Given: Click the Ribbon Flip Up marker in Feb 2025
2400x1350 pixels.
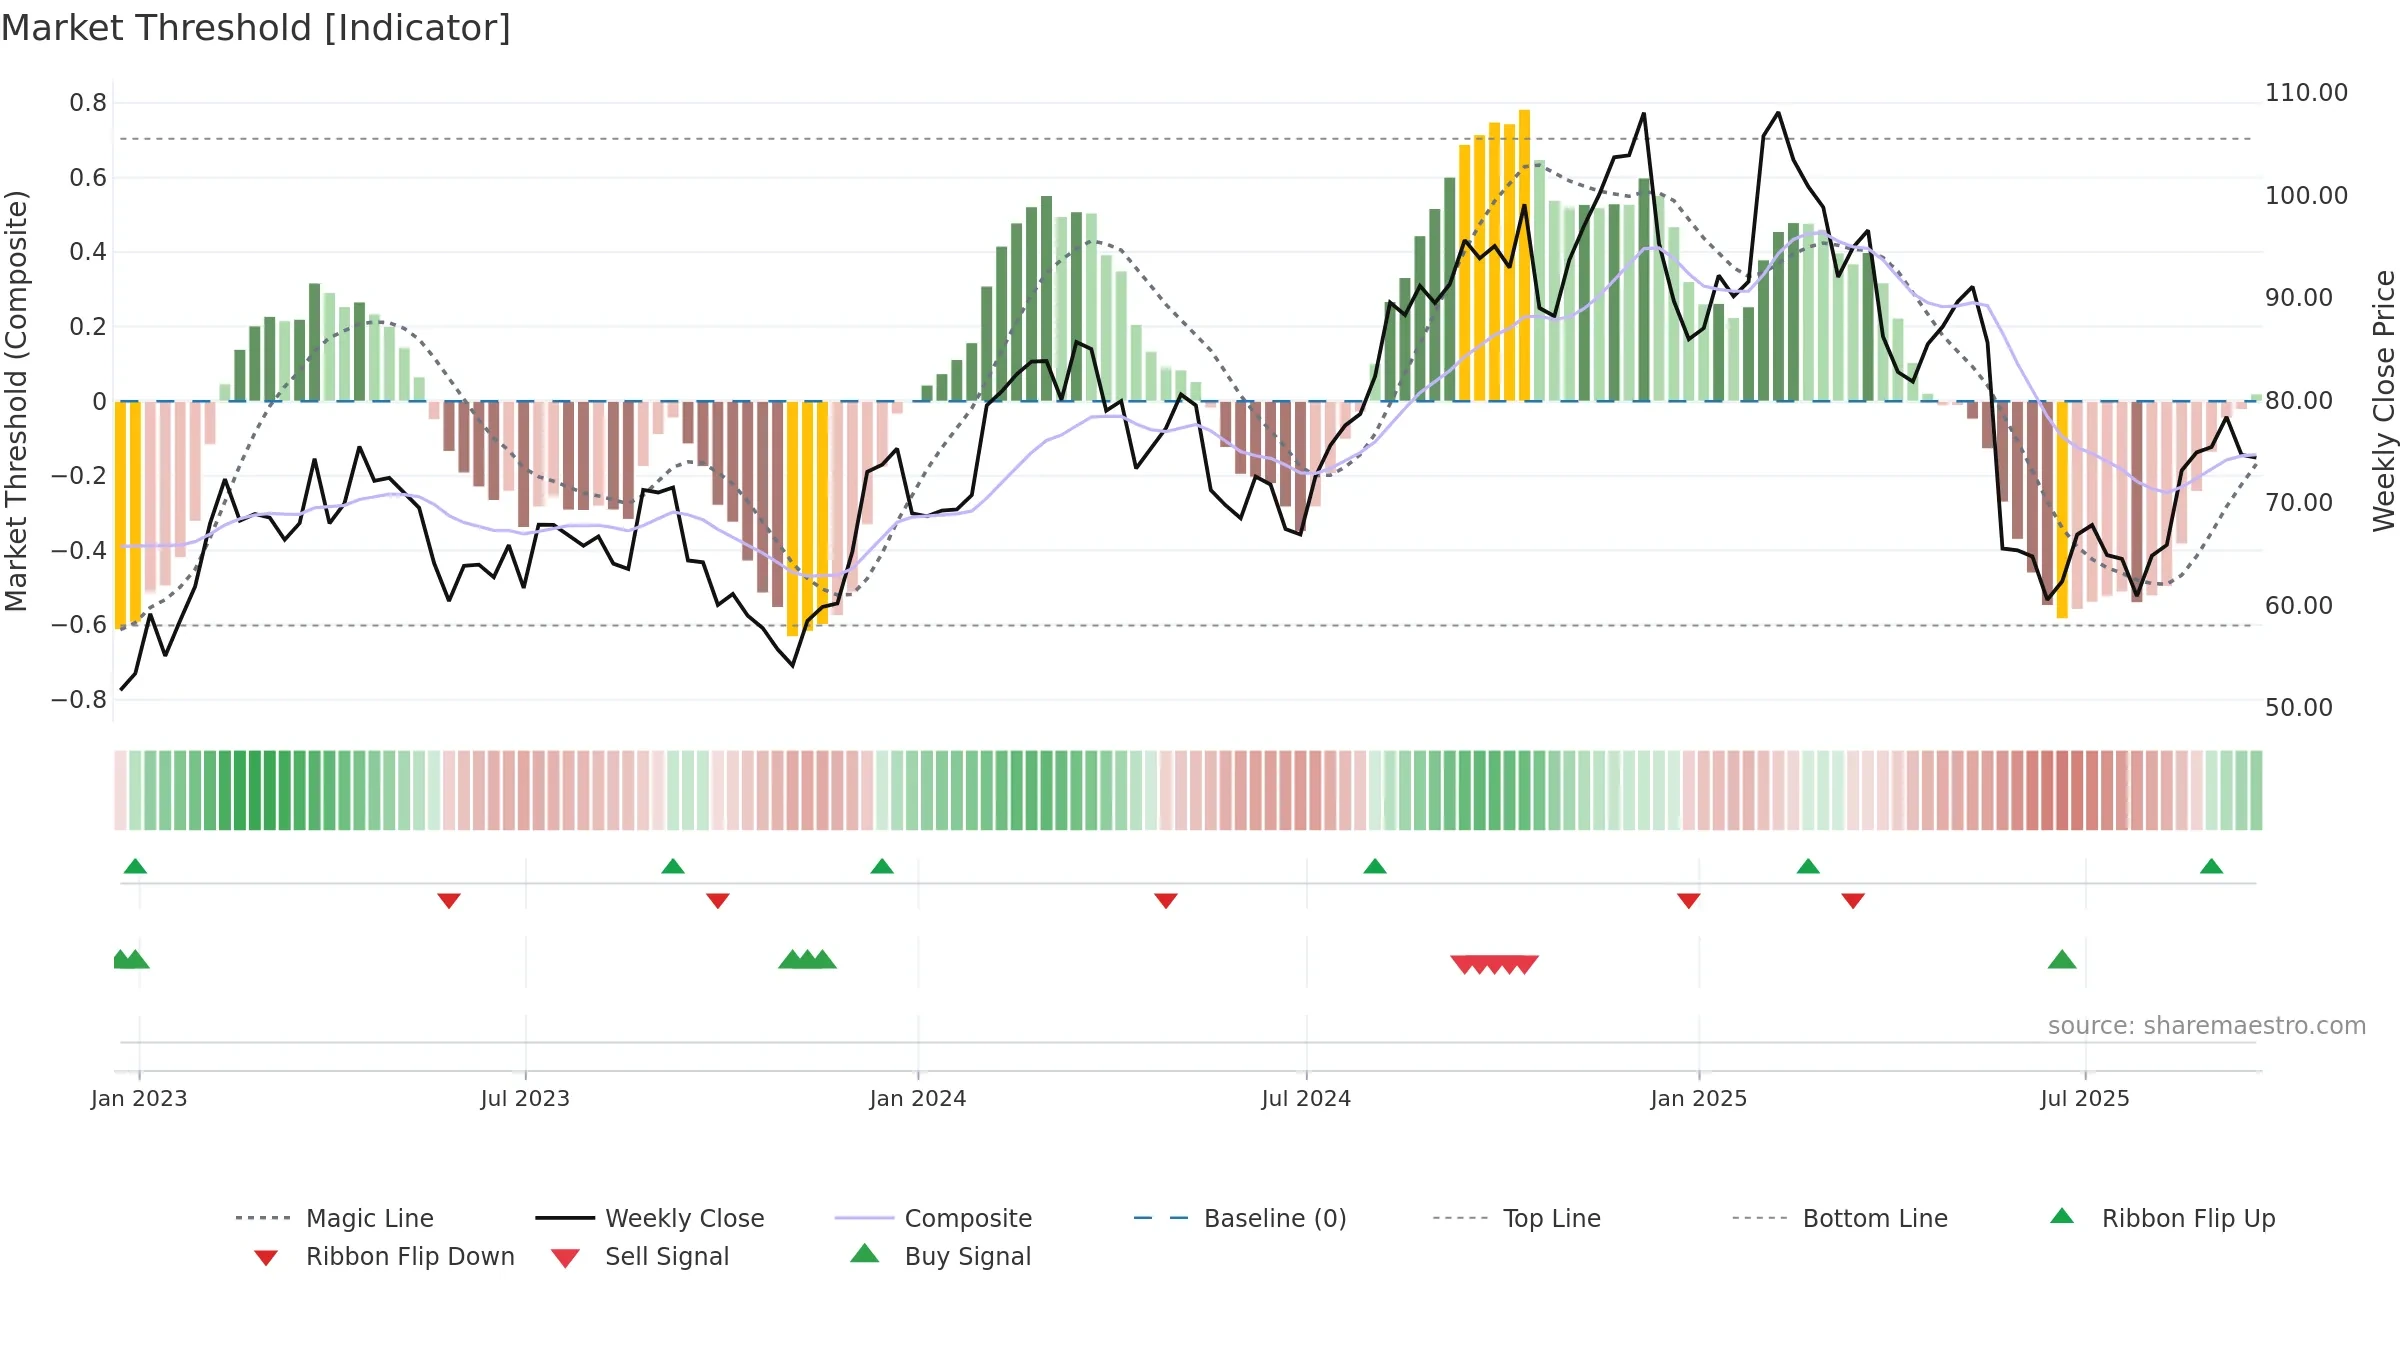Looking at the screenshot, I should point(1808,866).
